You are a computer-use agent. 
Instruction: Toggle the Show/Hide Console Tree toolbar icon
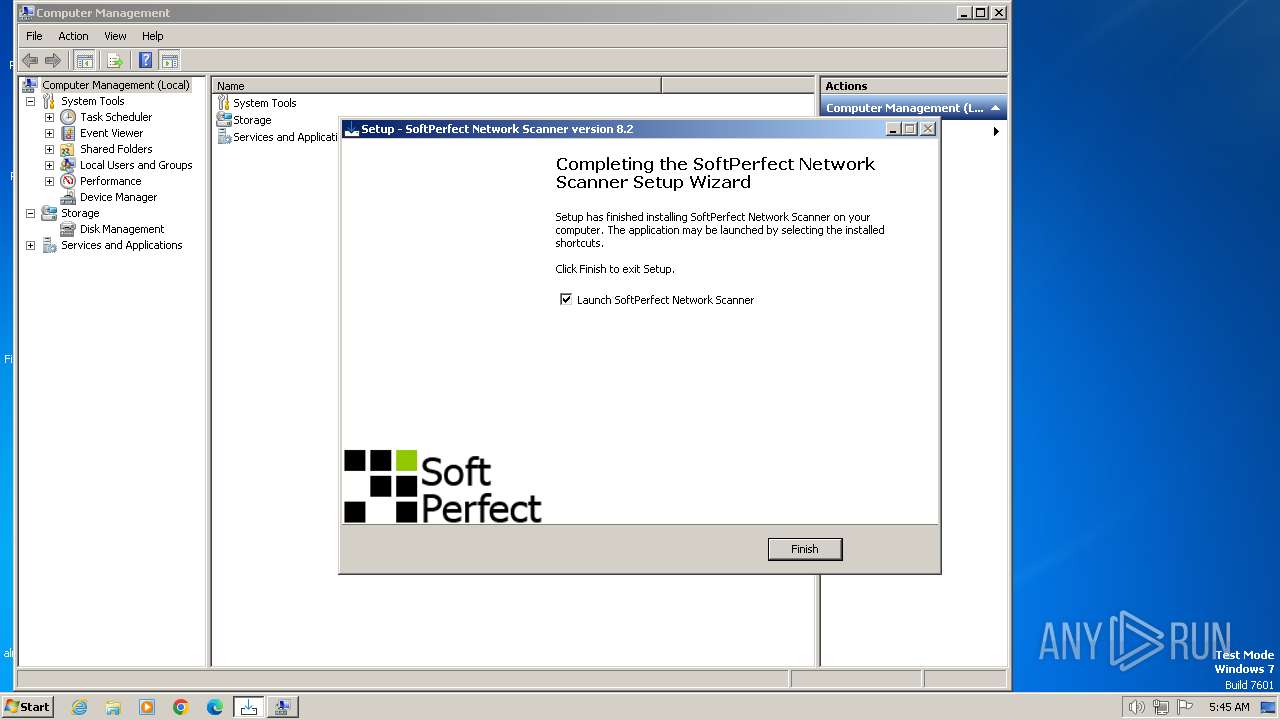tap(85, 60)
